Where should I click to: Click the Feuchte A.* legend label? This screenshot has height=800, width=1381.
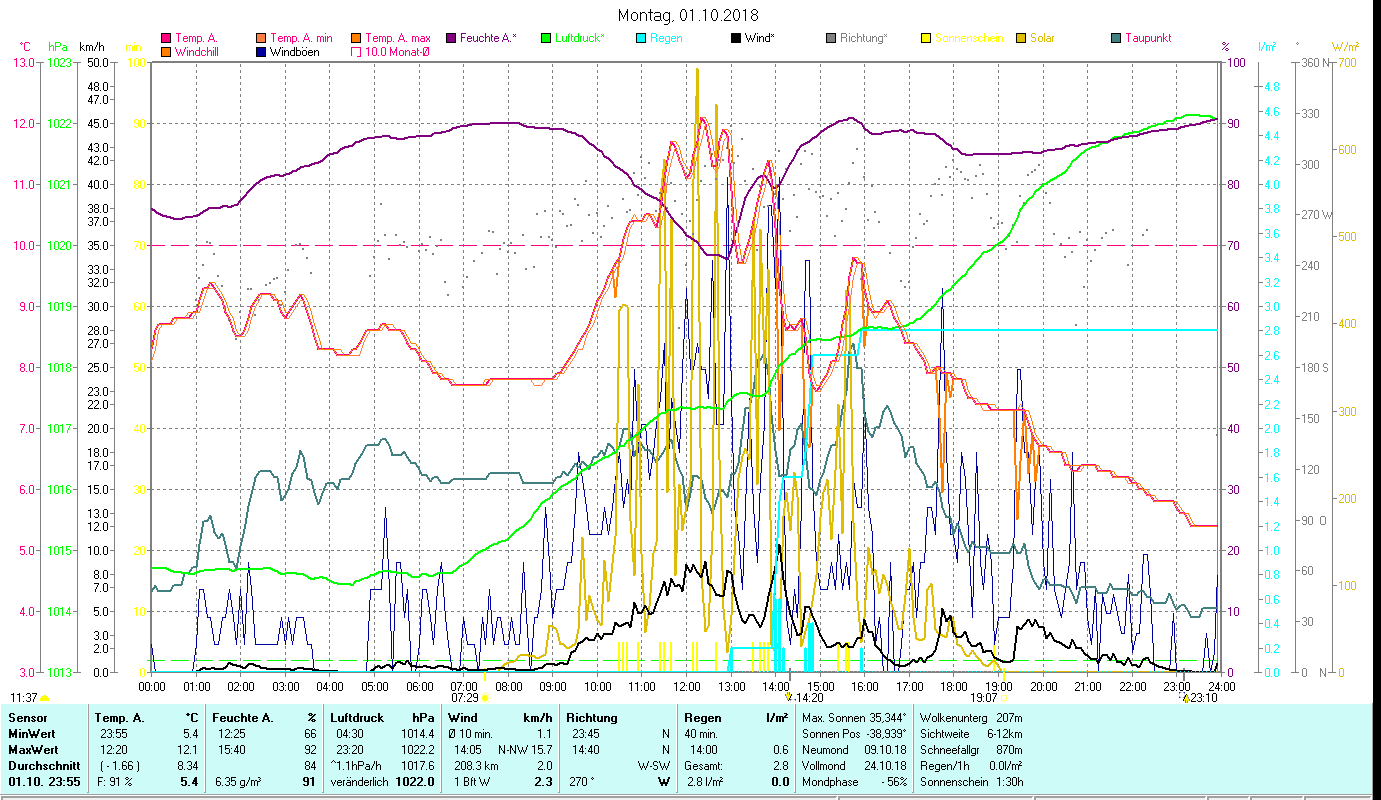tap(488, 38)
